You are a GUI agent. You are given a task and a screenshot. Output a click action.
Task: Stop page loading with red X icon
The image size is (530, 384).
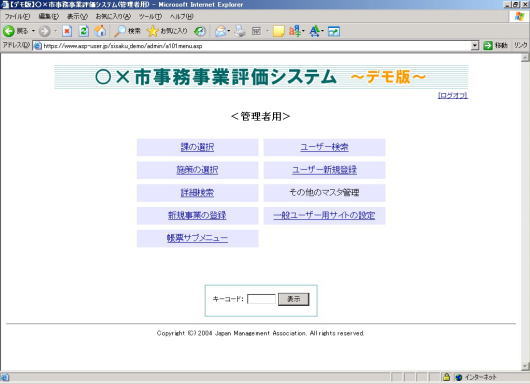[67, 31]
